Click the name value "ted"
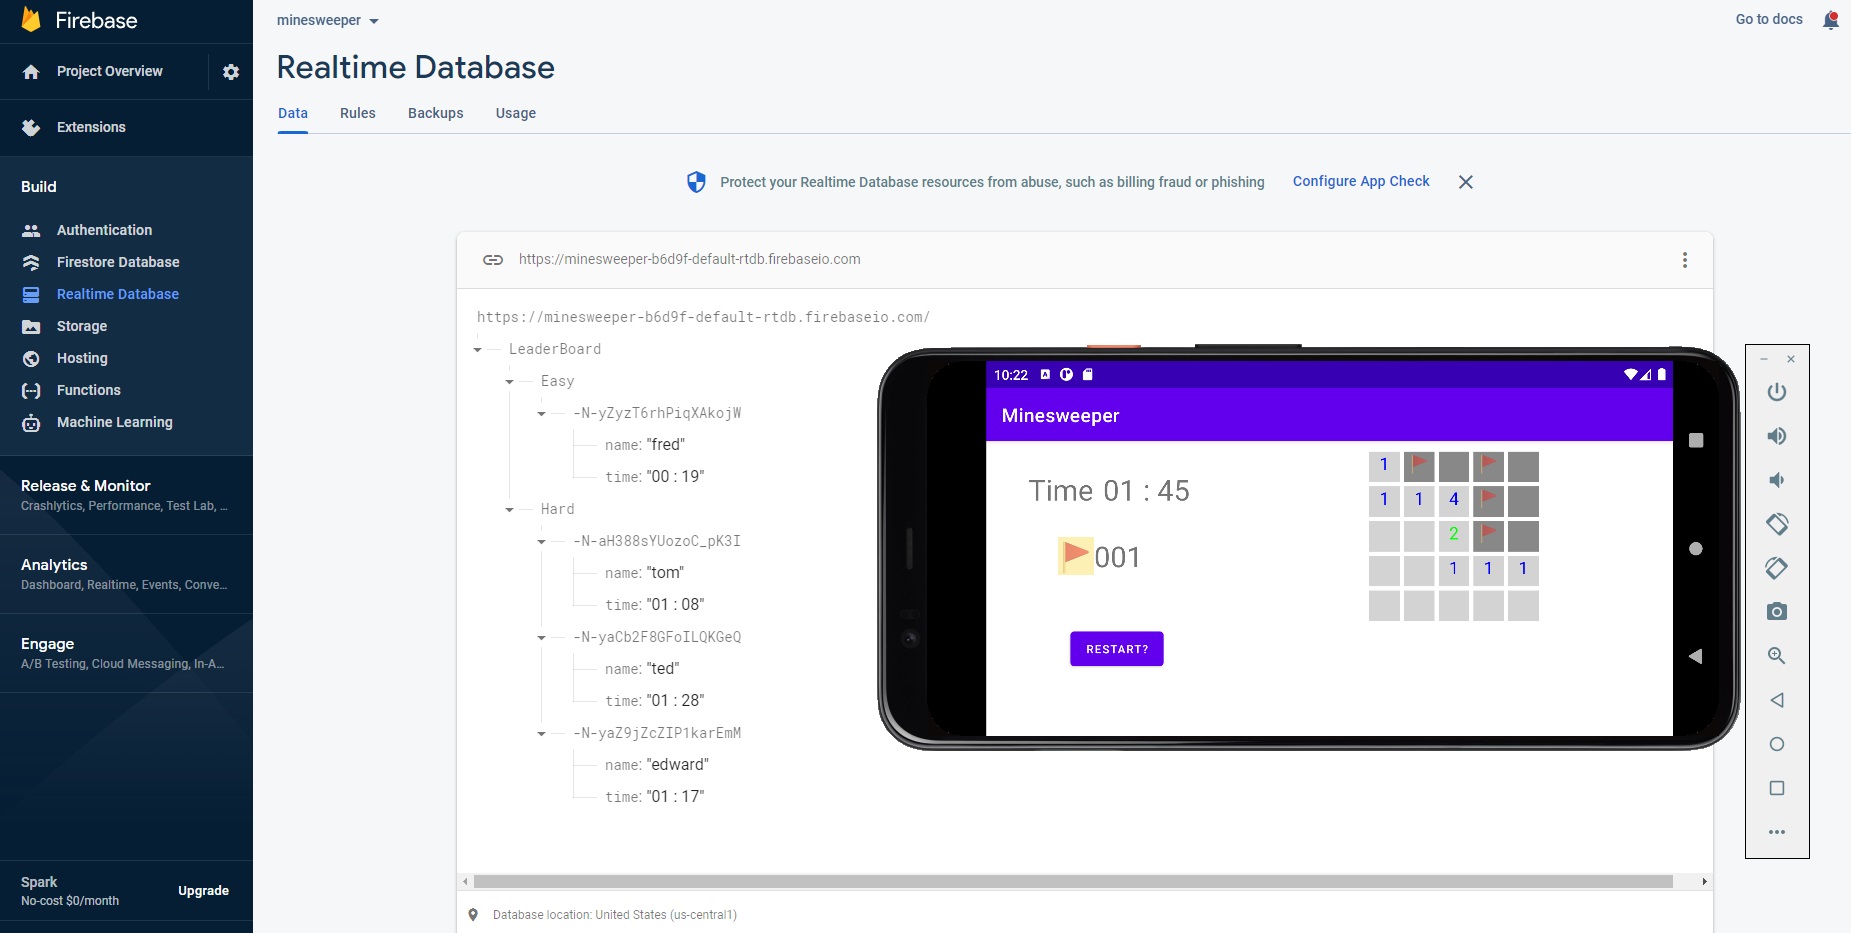This screenshot has width=1851, height=933. click(x=663, y=669)
